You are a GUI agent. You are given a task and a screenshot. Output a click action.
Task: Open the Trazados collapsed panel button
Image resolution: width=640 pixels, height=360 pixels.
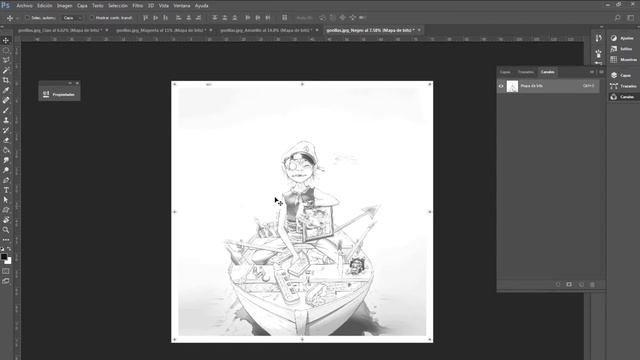coord(623,86)
